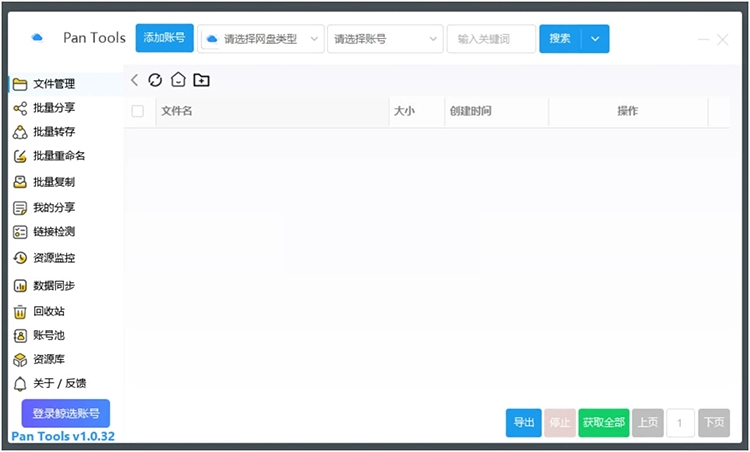Click the new folder icon
Screen dimensions: 750x452
coord(201,80)
